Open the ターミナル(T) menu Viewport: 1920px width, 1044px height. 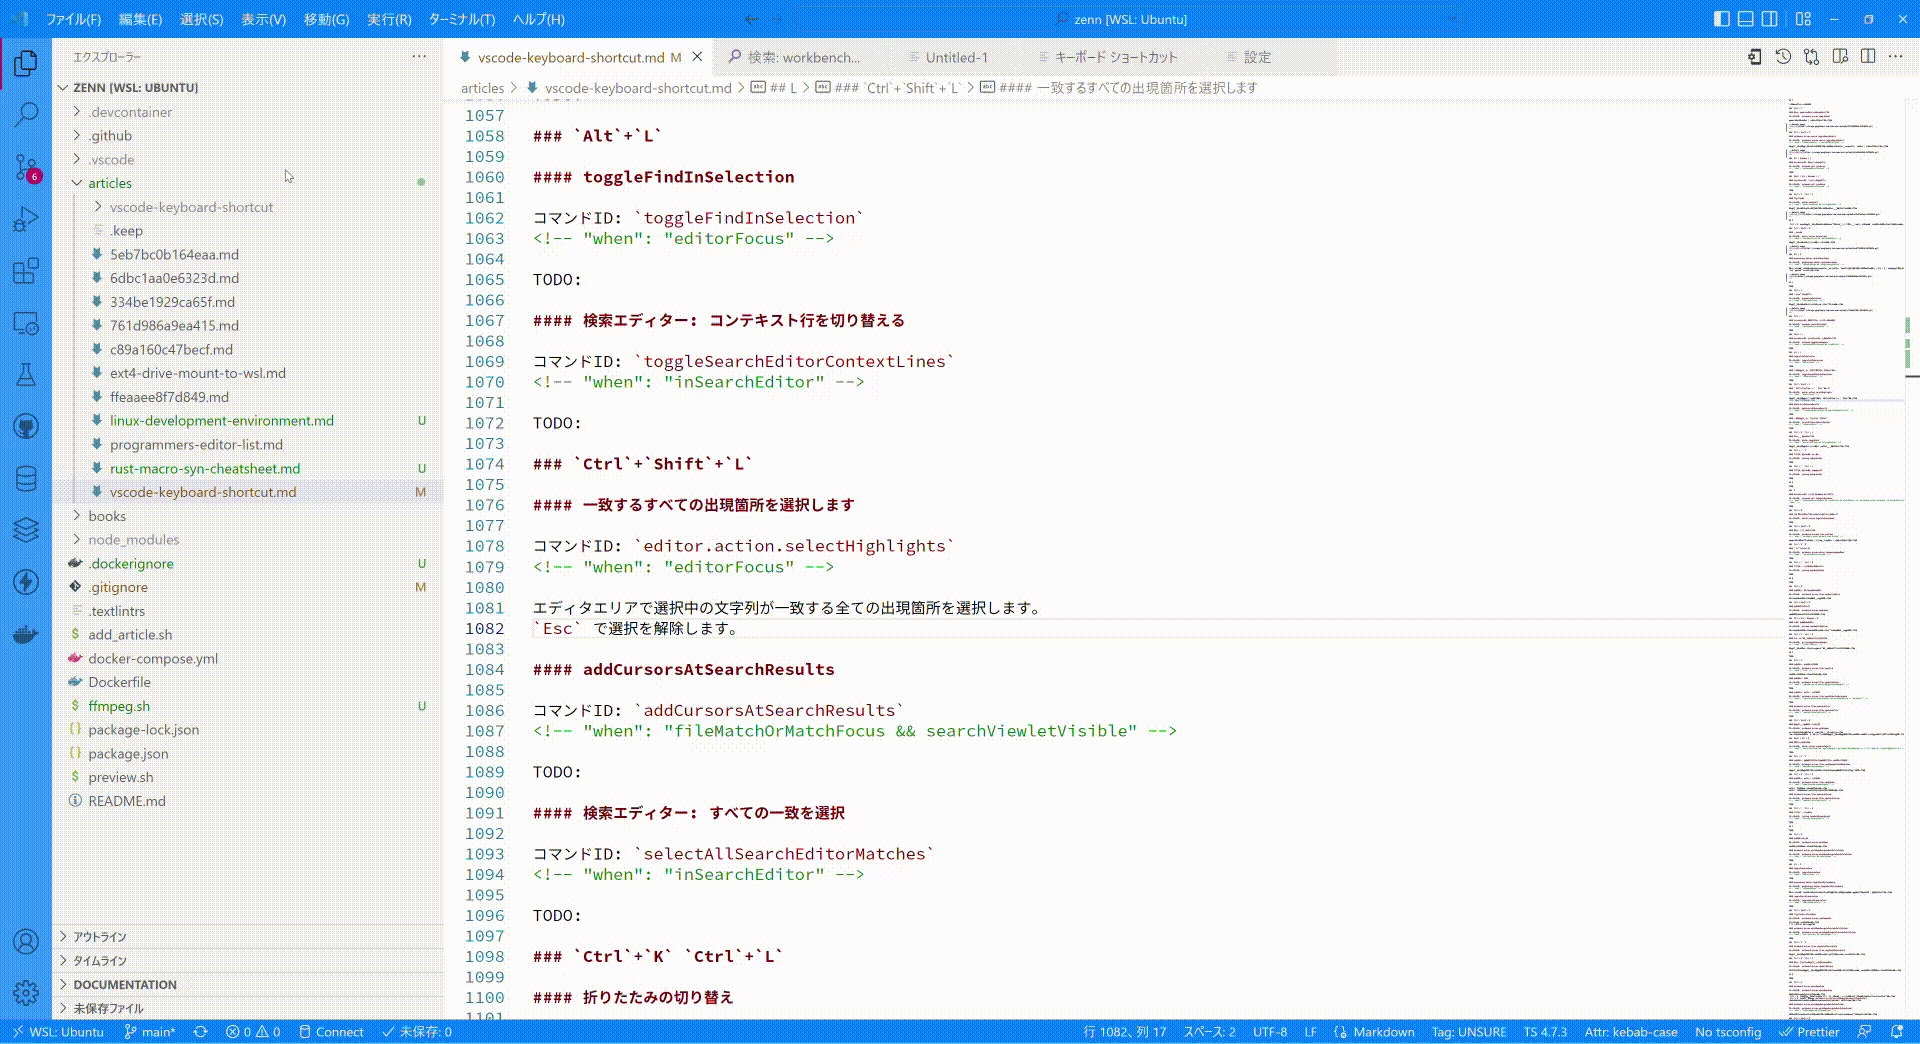pos(462,19)
